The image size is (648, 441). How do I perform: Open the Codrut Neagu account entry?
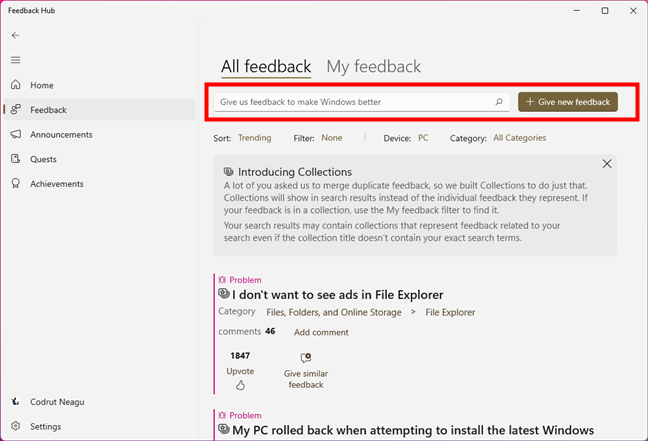click(x=99, y=402)
